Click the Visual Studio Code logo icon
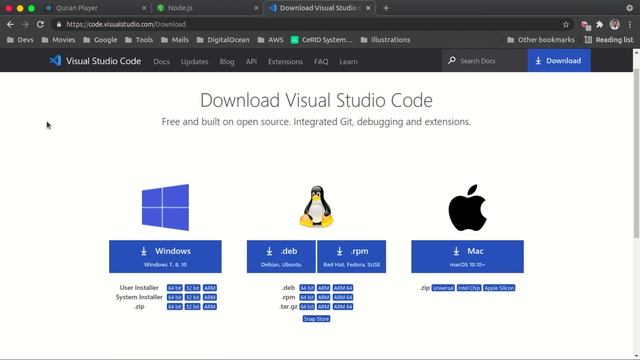Viewport: 640px width, 360px height. [x=55, y=61]
